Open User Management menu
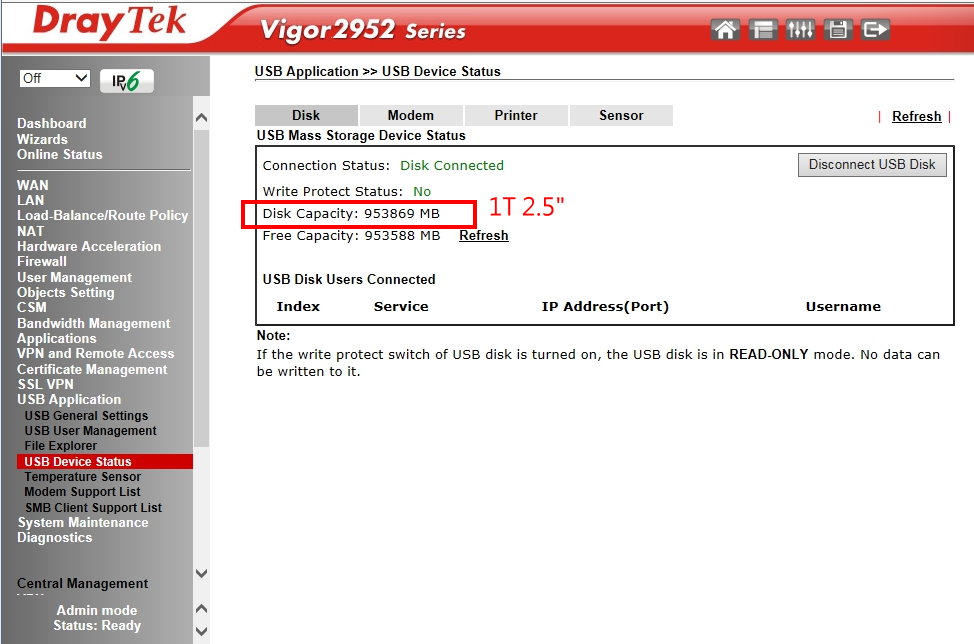The width and height of the screenshot is (974, 644). 75,278
